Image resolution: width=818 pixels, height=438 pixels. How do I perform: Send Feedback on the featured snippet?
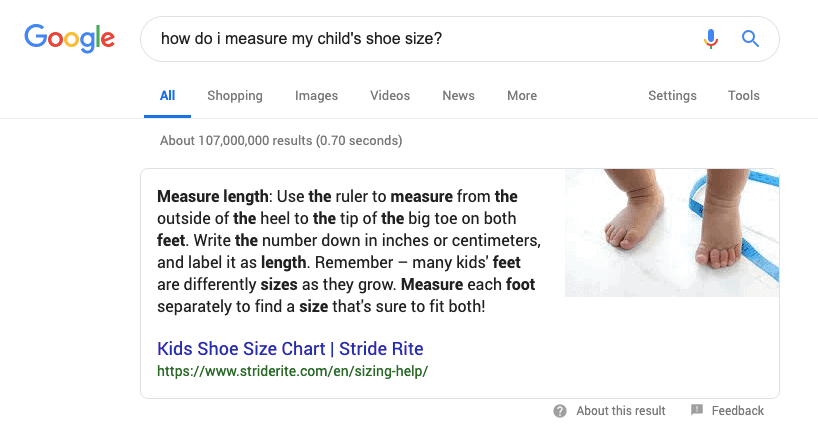tap(738, 411)
